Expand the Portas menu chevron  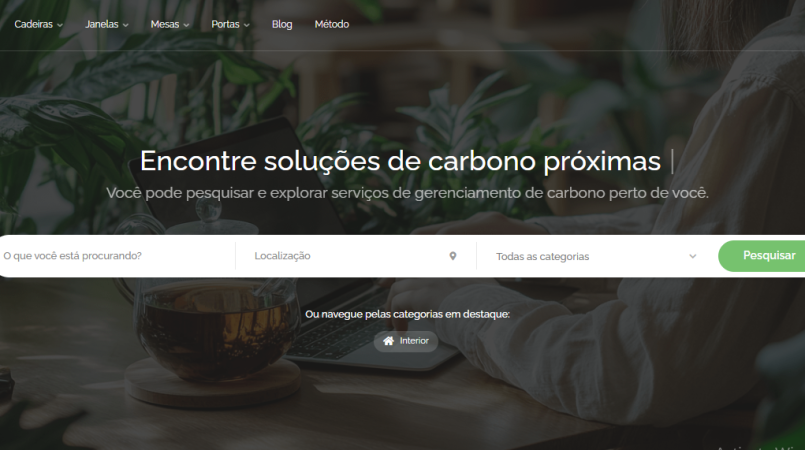(247, 25)
